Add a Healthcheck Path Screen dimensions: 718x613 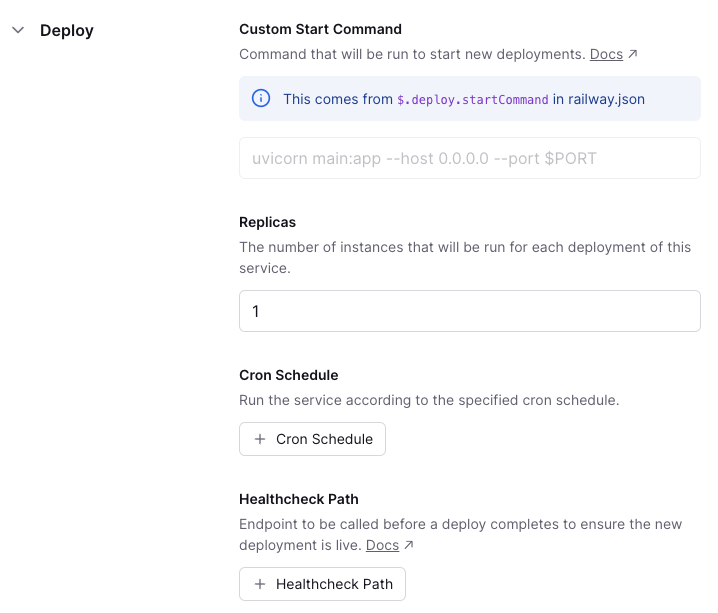(x=333, y=584)
